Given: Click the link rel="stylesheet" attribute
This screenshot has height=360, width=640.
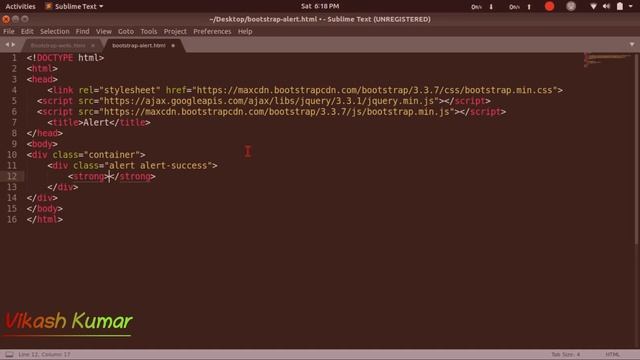Looking at the screenshot, I should coord(119,90).
